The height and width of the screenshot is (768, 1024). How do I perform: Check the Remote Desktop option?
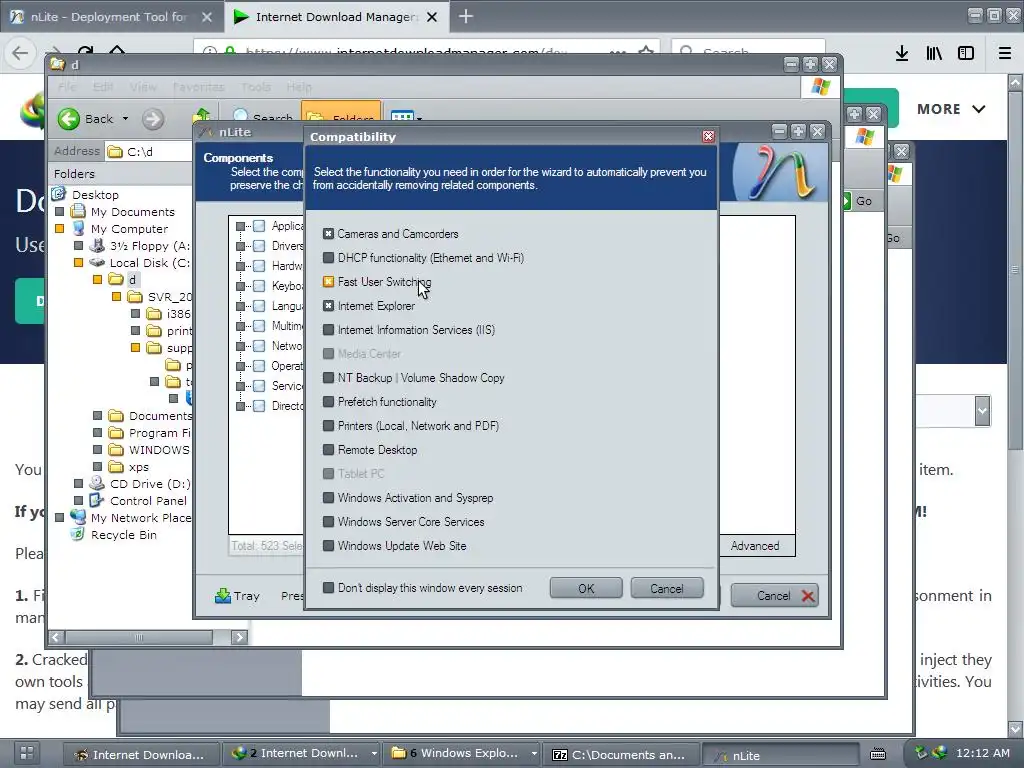[x=328, y=450]
